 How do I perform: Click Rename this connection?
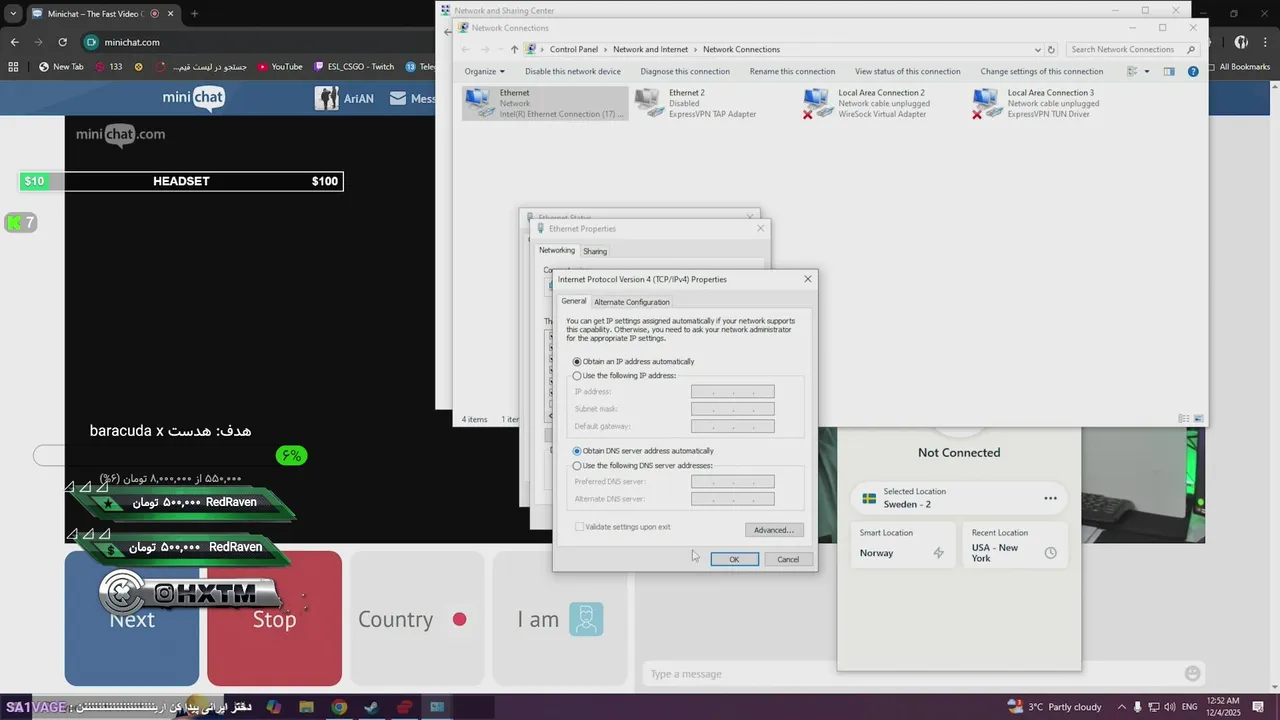click(x=792, y=71)
